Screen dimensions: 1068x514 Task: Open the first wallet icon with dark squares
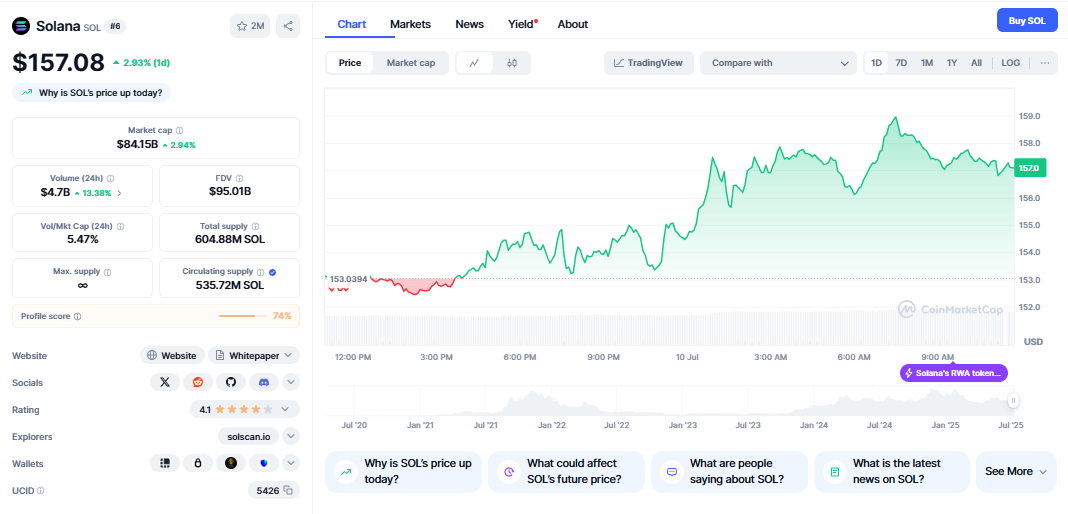[165, 464]
